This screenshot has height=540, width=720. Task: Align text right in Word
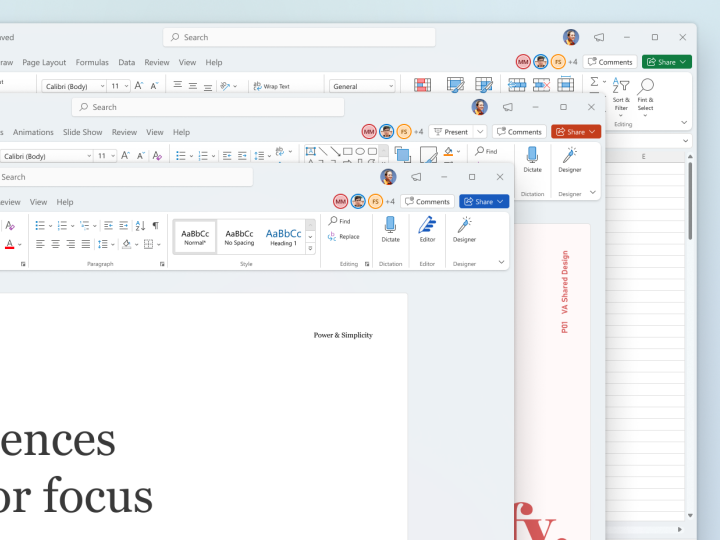[x=71, y=244]
